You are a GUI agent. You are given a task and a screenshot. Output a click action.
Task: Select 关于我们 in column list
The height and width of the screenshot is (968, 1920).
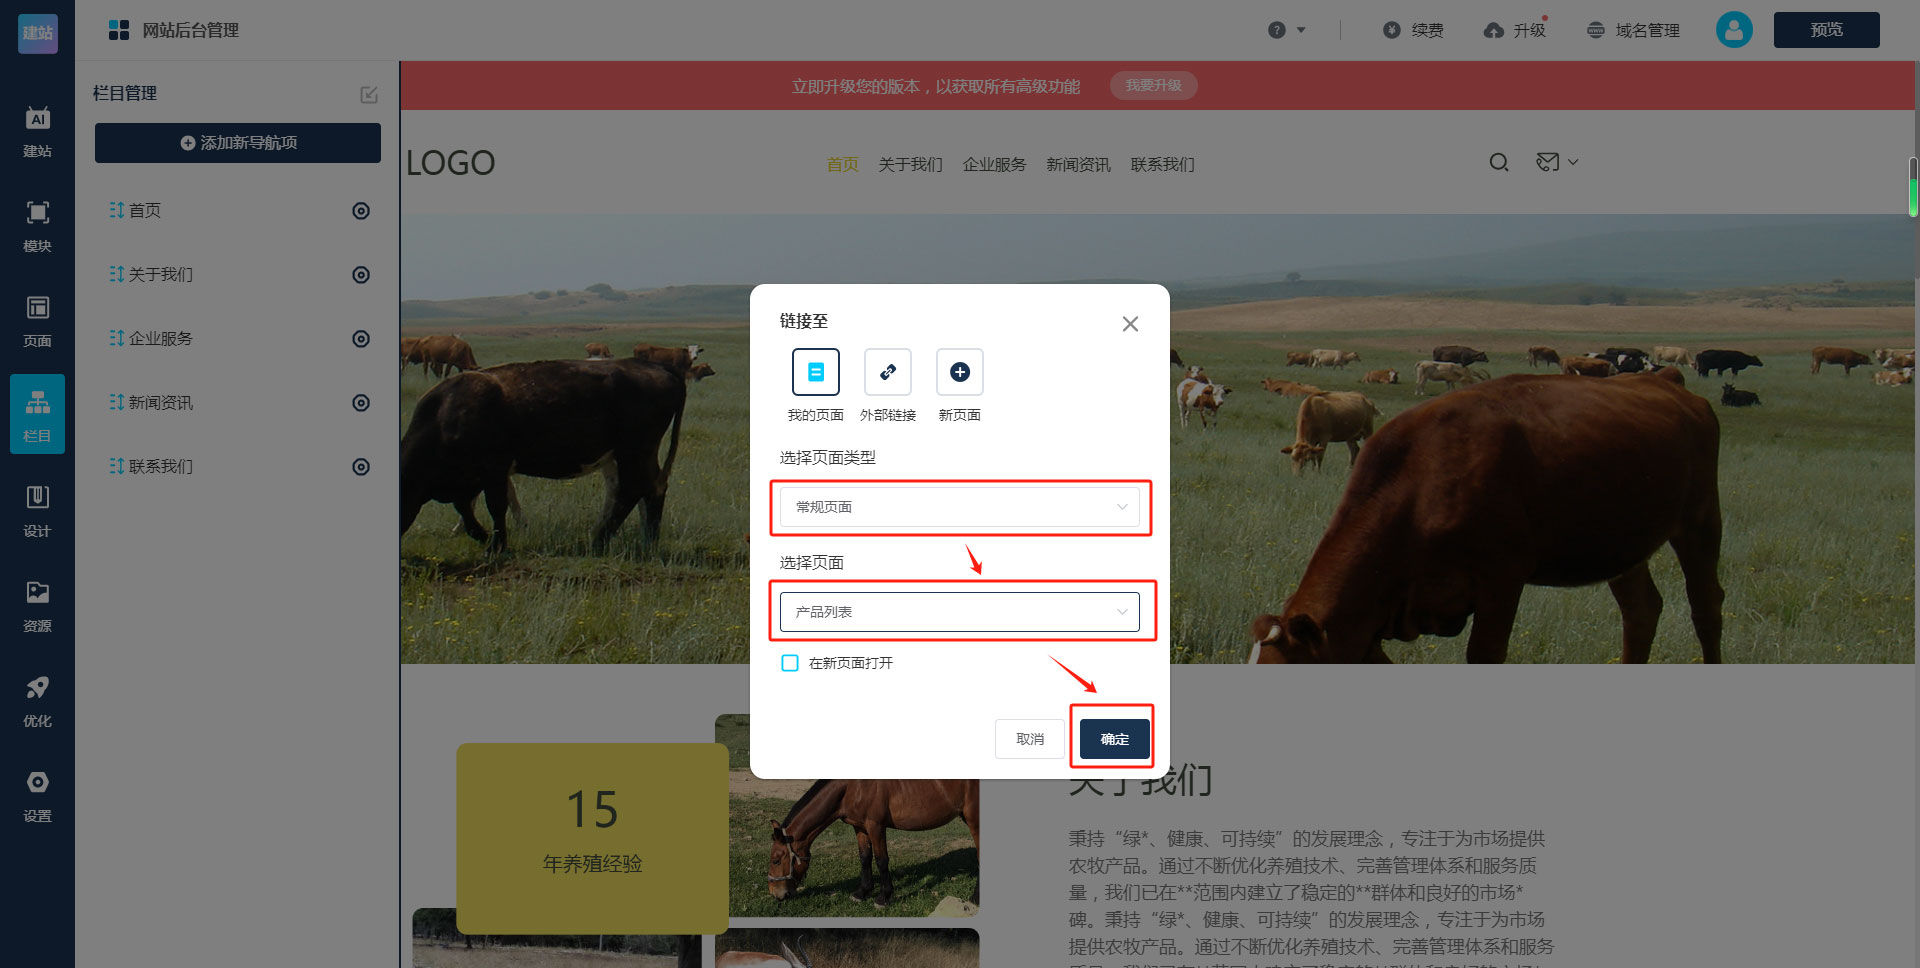(x=160, y=275)
